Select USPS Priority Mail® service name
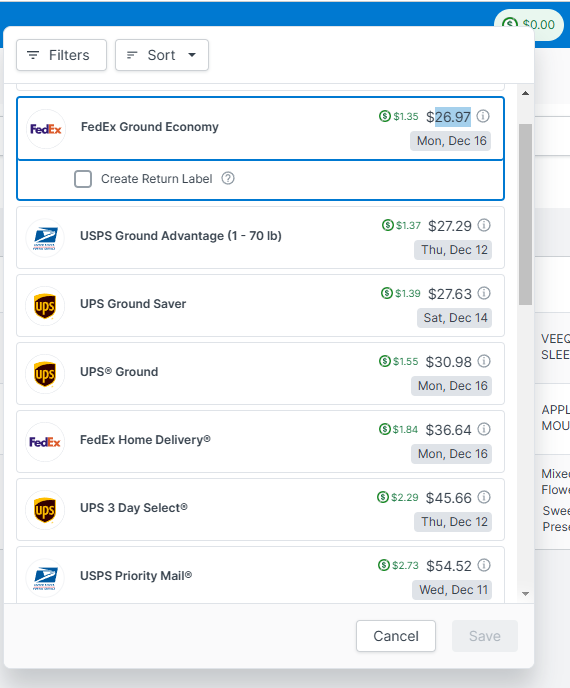 point(136,576)
